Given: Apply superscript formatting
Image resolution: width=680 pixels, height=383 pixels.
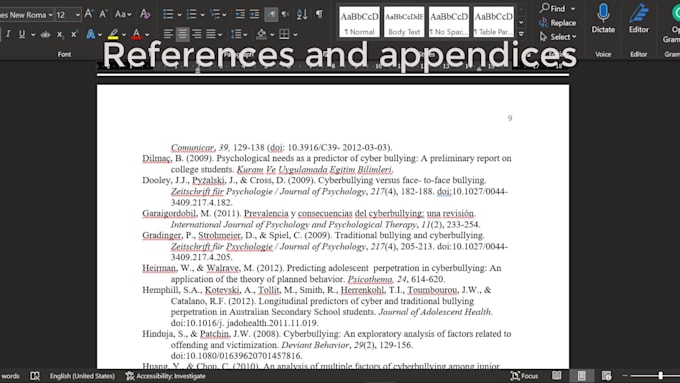Looking at the screenshot, I should tap(74, 34).
